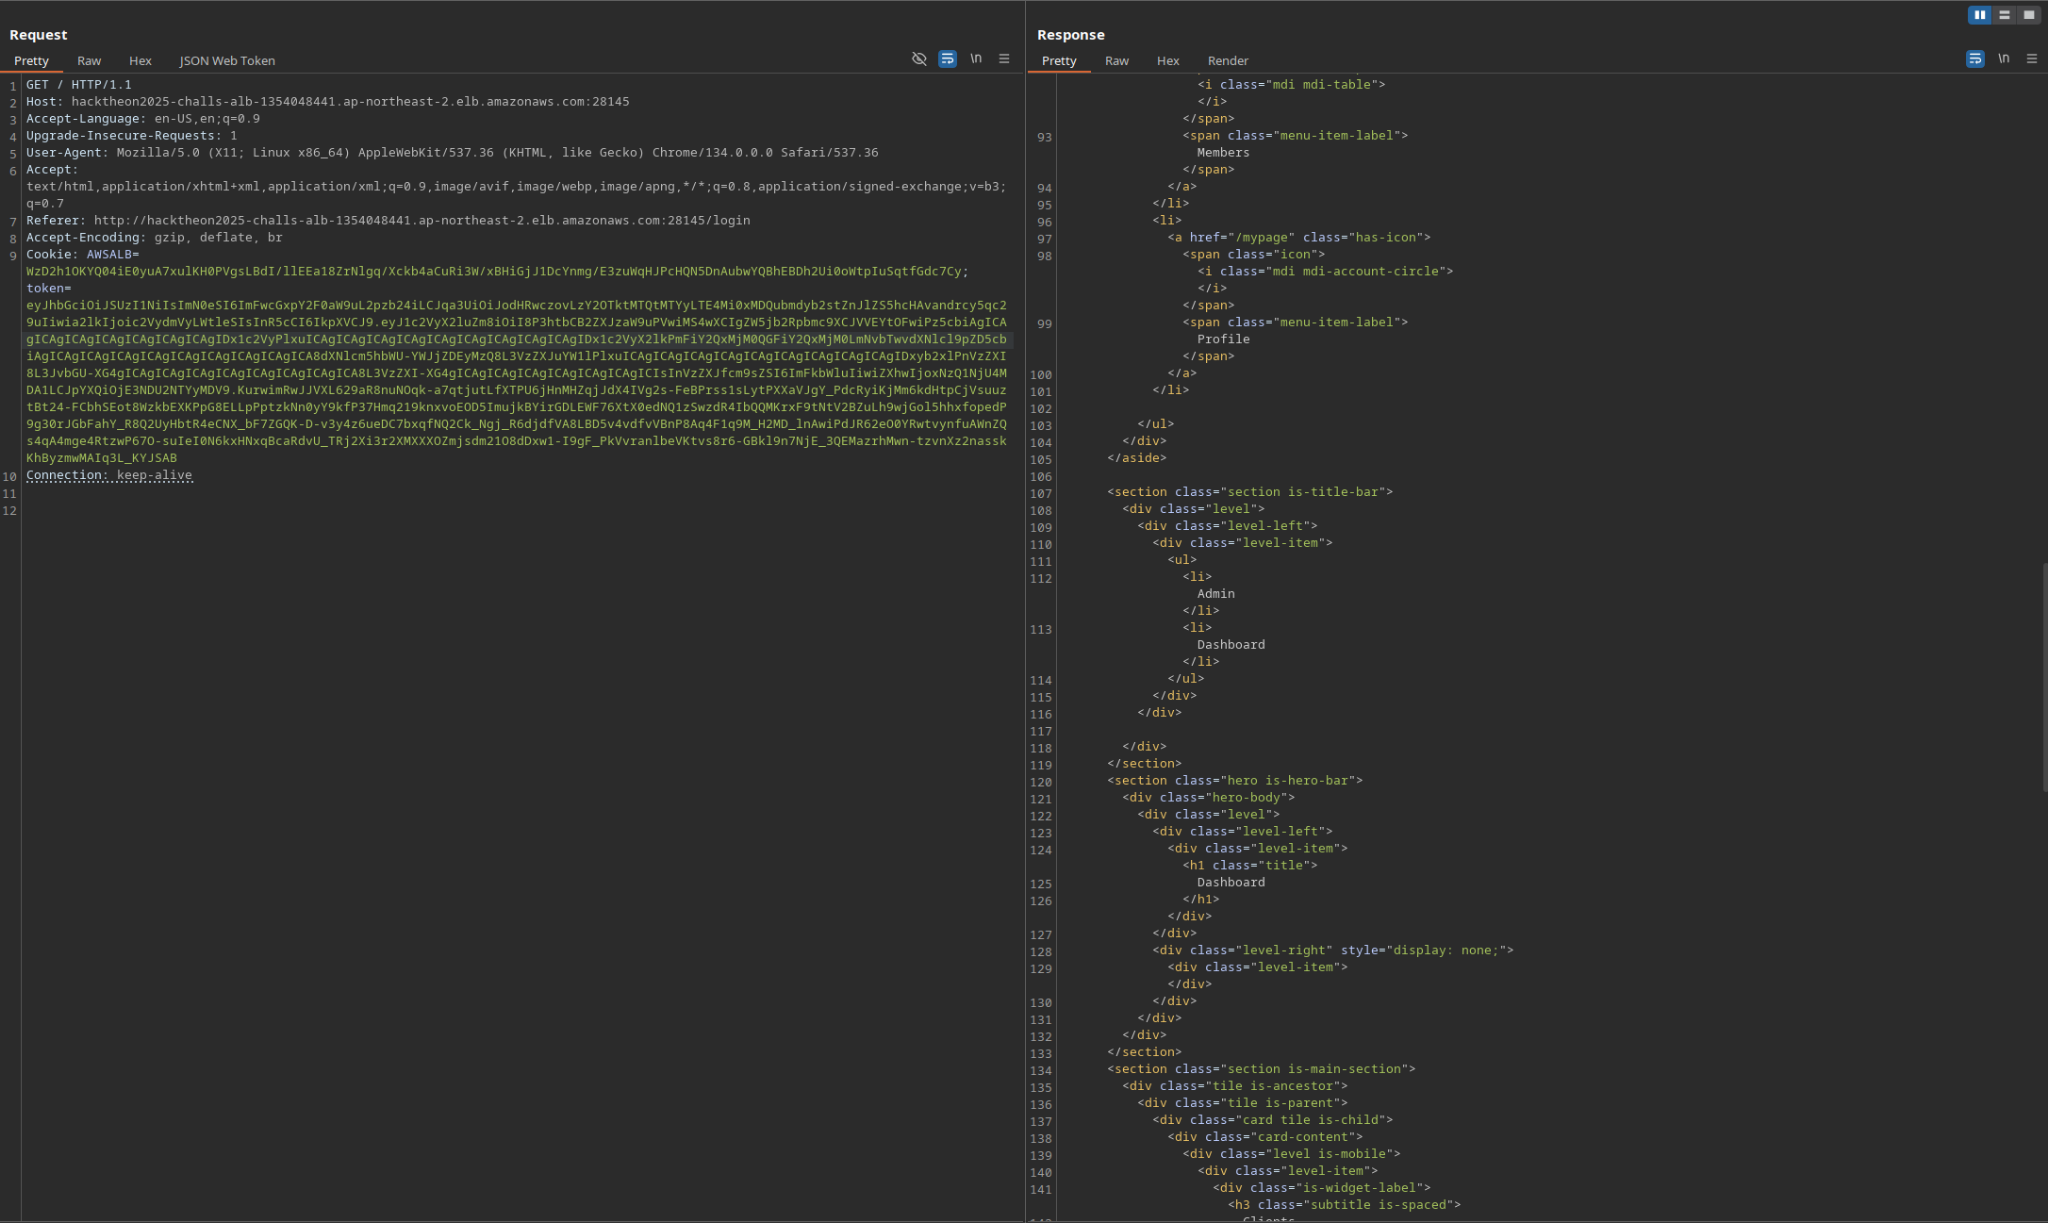The height and width of the screenshot is (1223, 2048).
Task: Select the side-by-side split layout toggle
Action: click(1981, 14)
